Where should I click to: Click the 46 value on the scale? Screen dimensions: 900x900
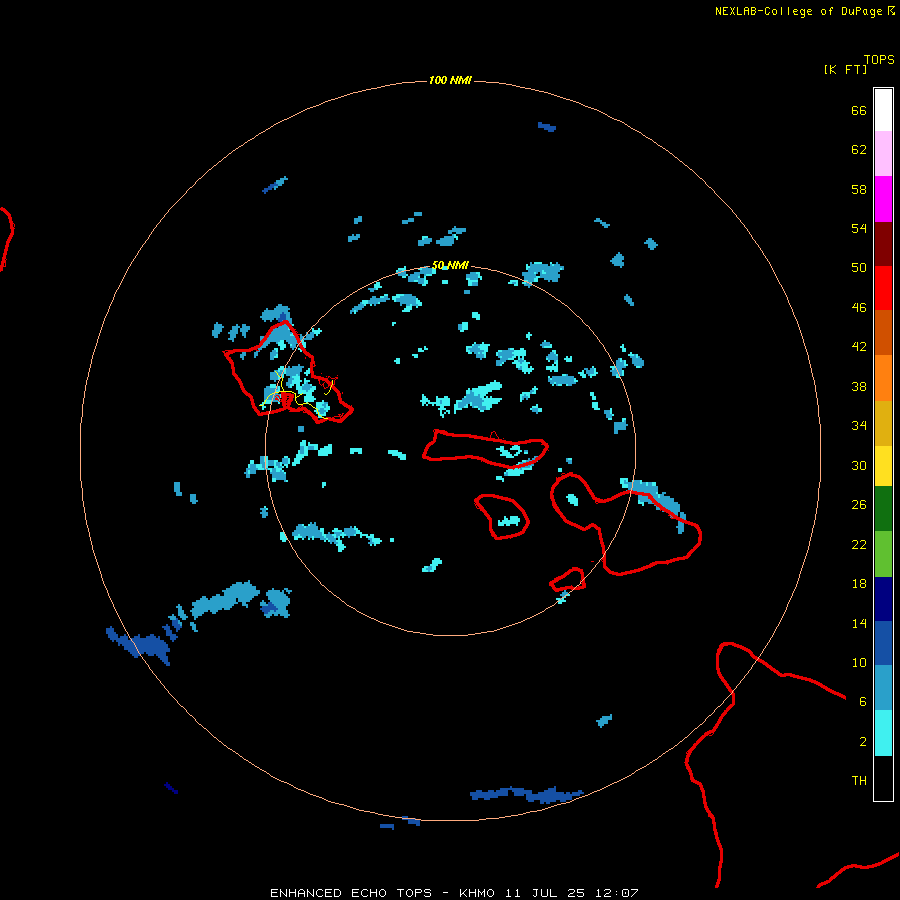859,308
